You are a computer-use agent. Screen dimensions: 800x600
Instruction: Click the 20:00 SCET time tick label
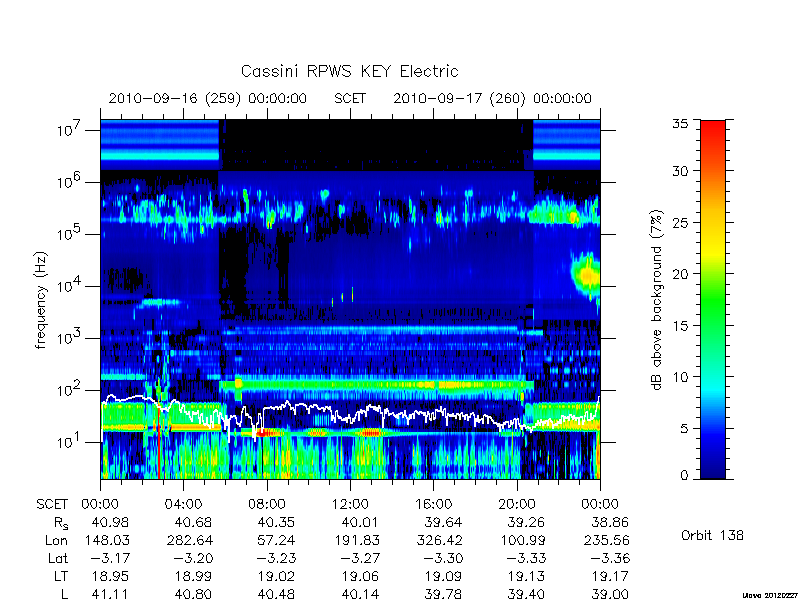point(516,505)
